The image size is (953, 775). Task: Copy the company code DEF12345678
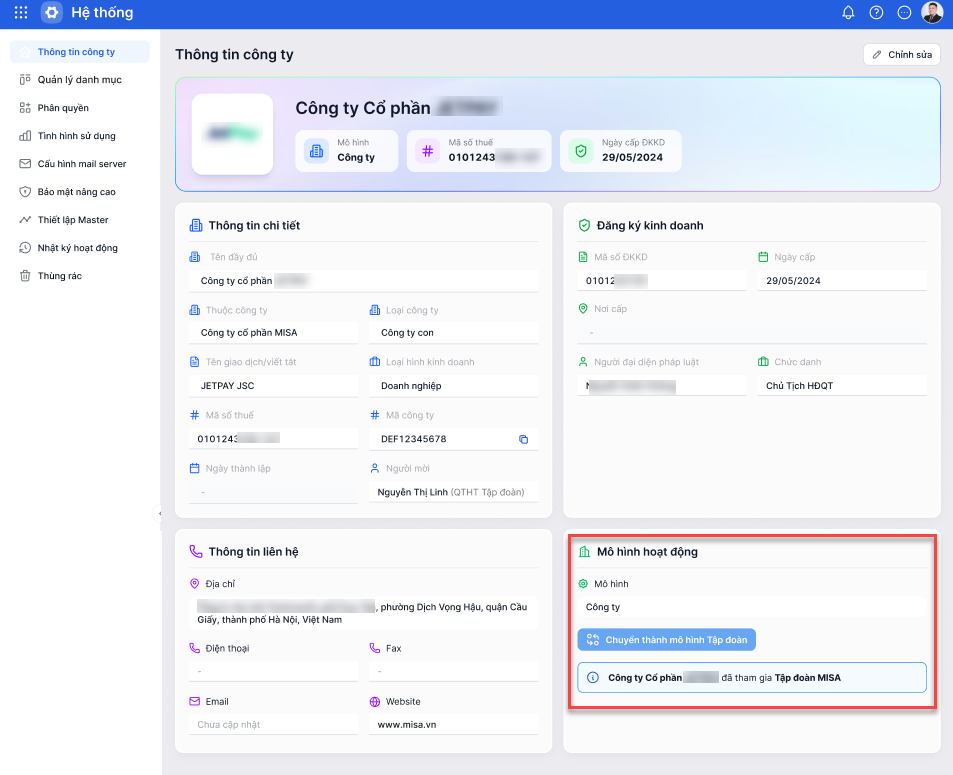(x=523, y=439)
